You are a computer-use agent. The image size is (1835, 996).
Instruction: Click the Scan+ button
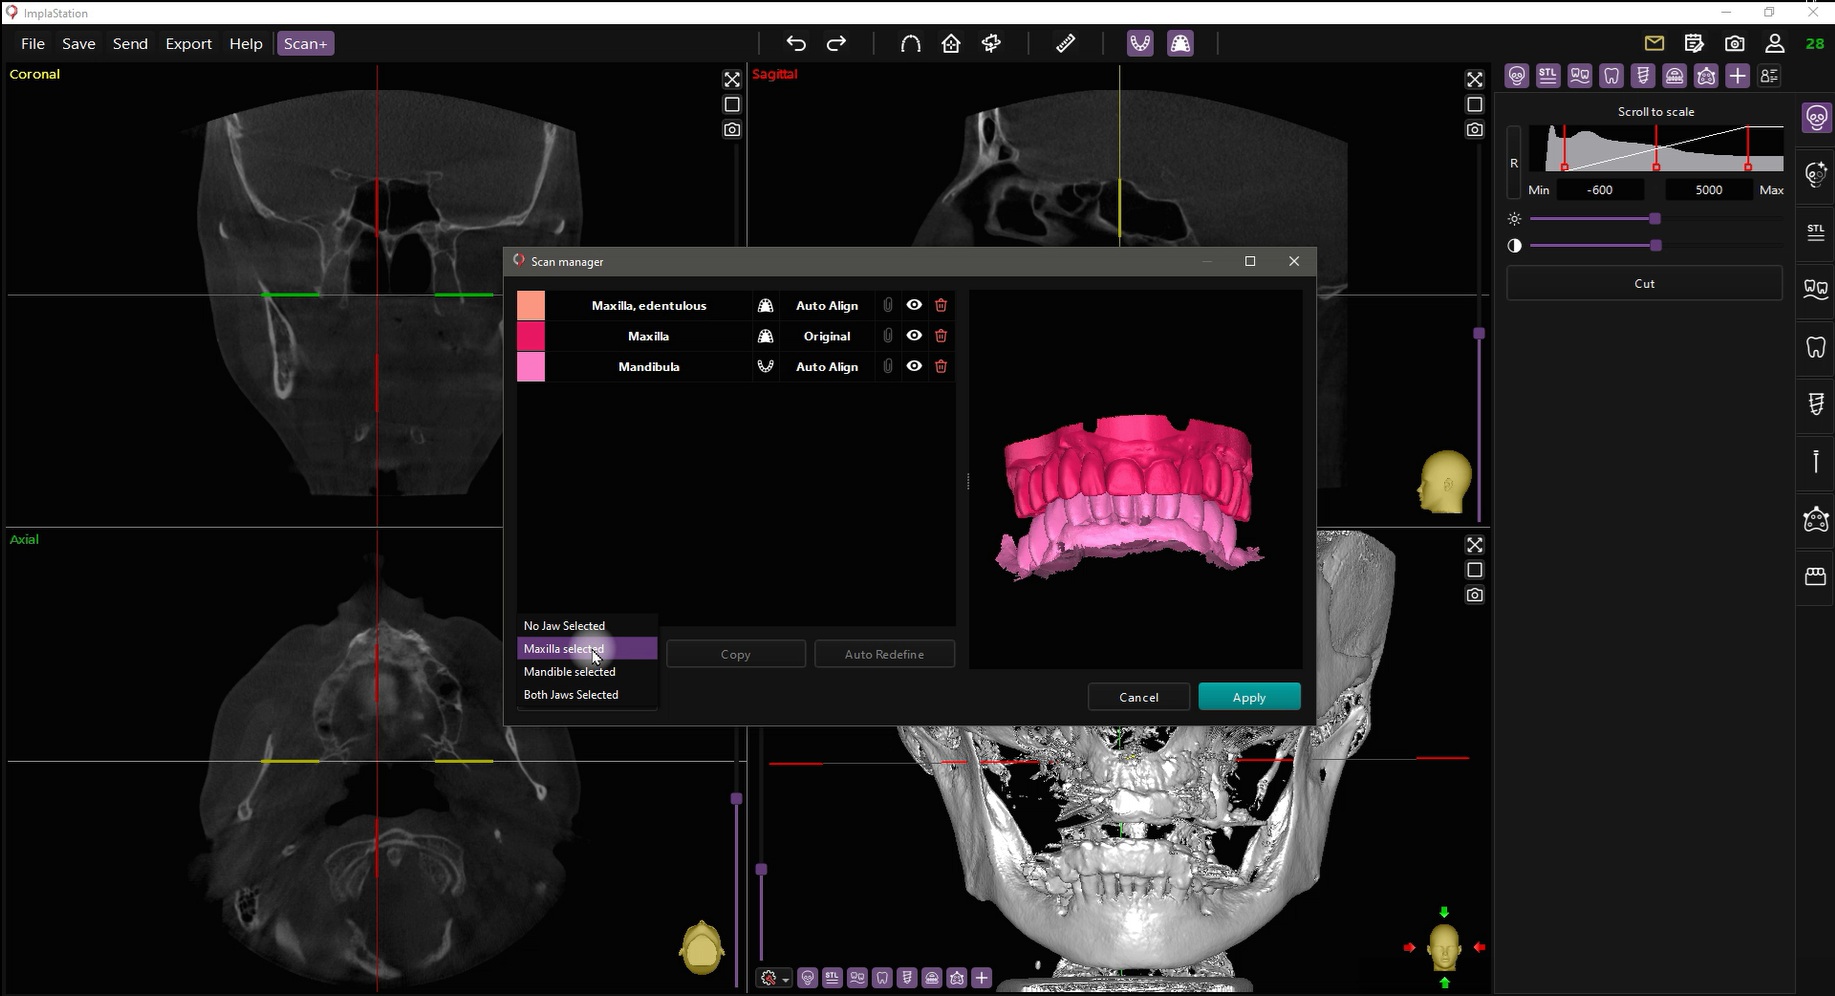click(305, 44)
